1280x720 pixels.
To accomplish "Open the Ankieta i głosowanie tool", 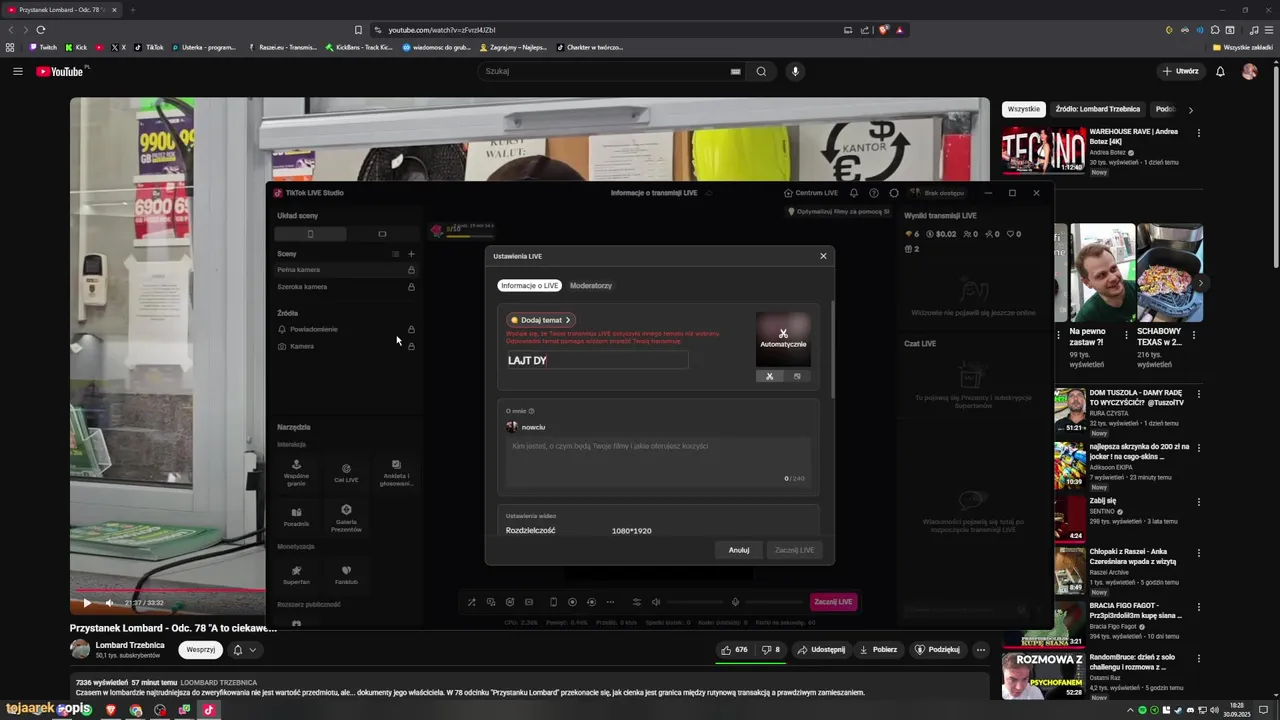I will point(396,472).
